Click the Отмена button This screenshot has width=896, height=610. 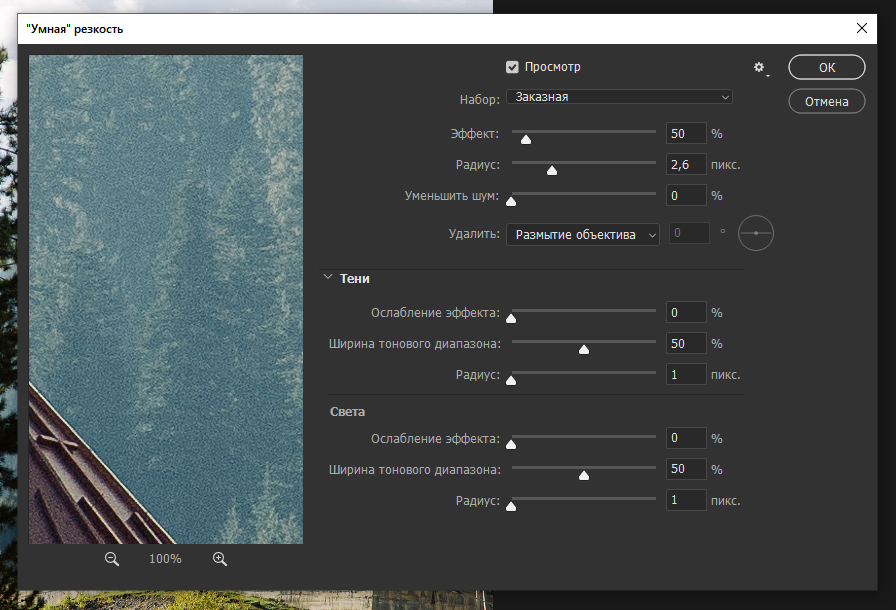(827, 102)
